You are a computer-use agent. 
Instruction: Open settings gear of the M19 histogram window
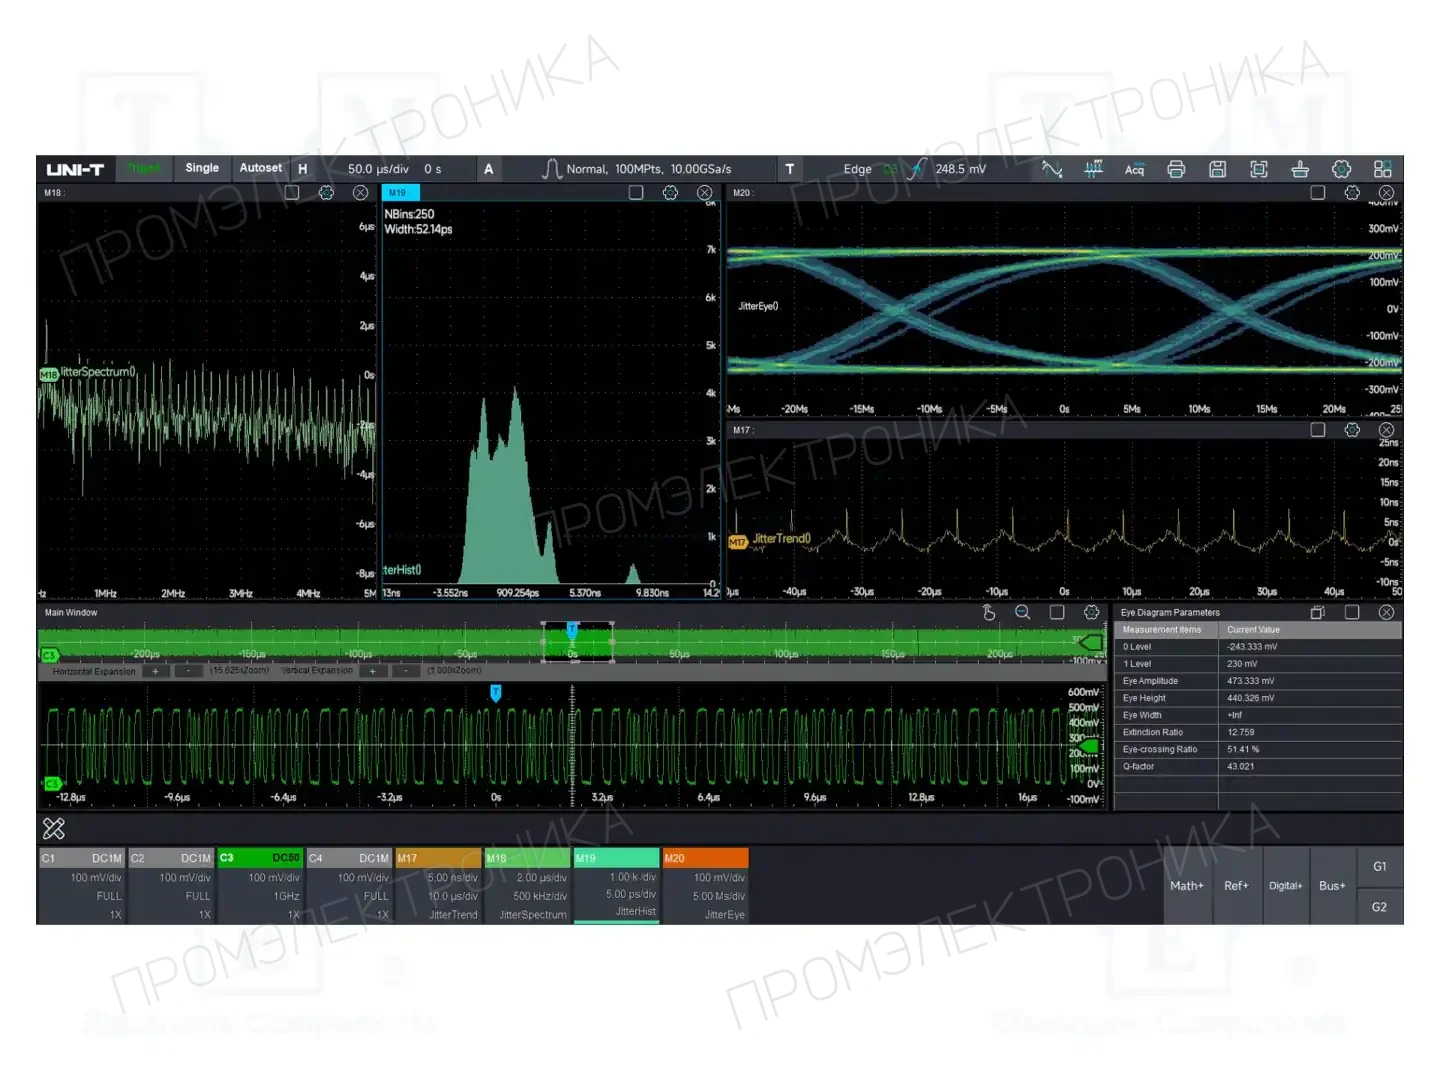[x=670, y=192]
